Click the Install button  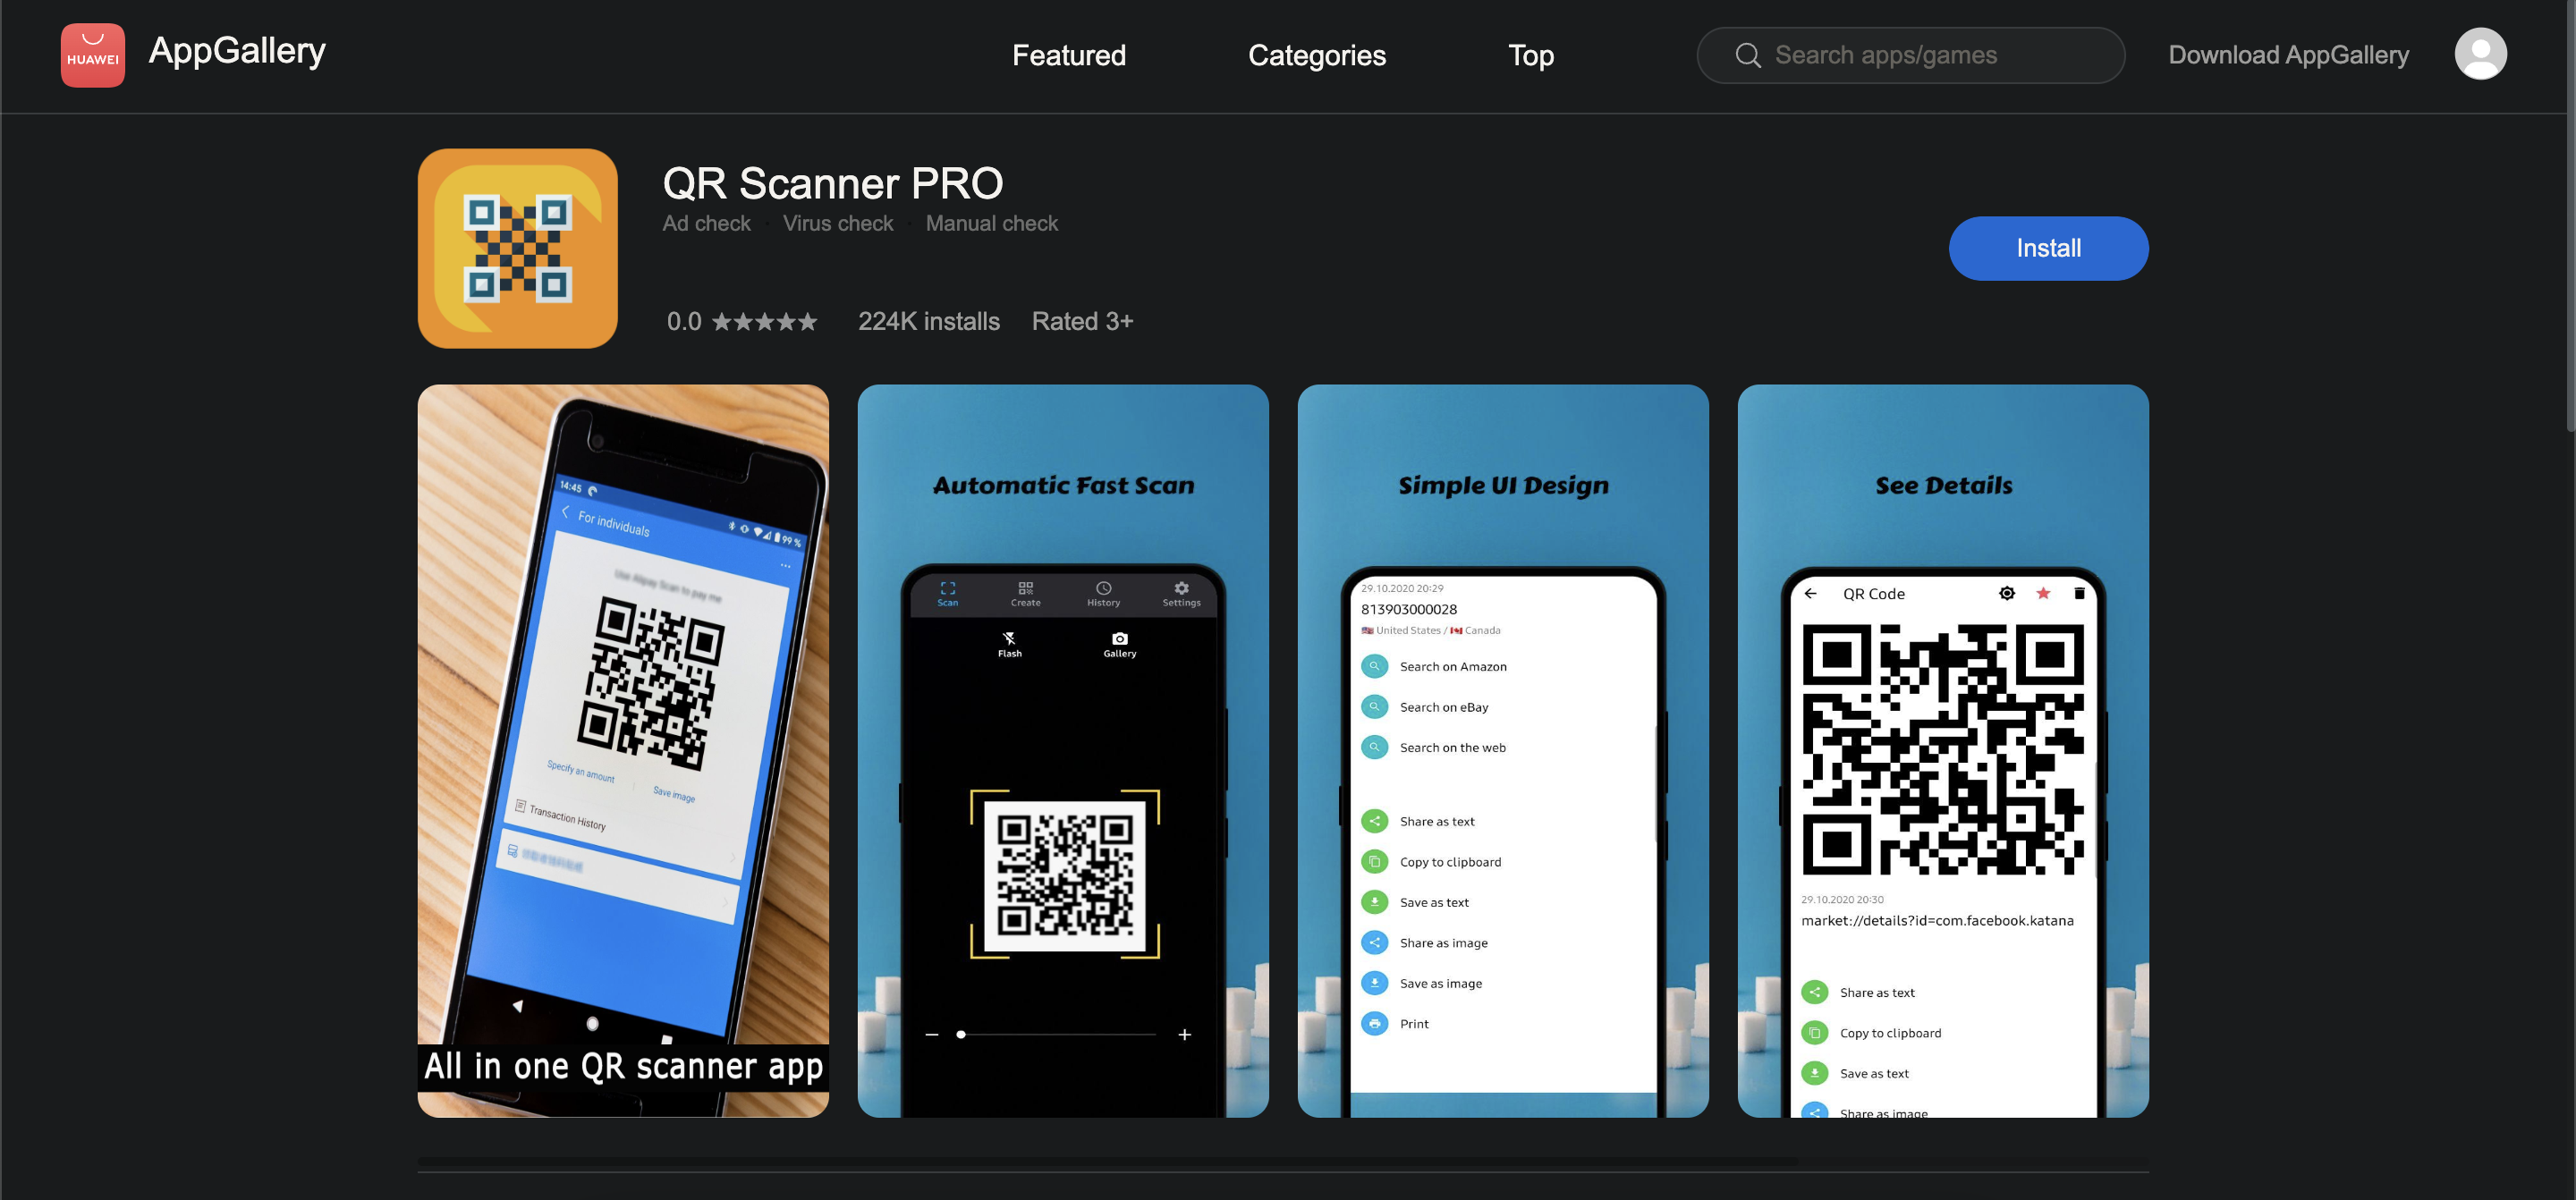click(2048, 248)
